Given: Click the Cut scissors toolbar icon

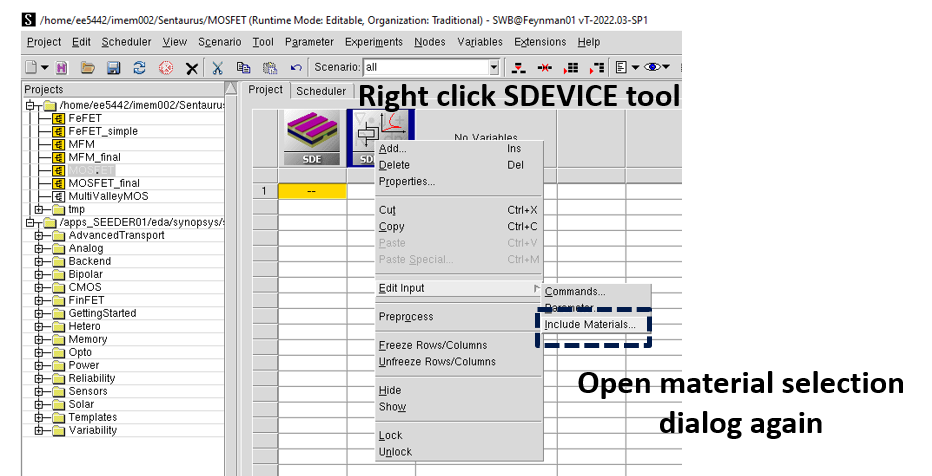Looking at the screenshot, I should (217, 67).
